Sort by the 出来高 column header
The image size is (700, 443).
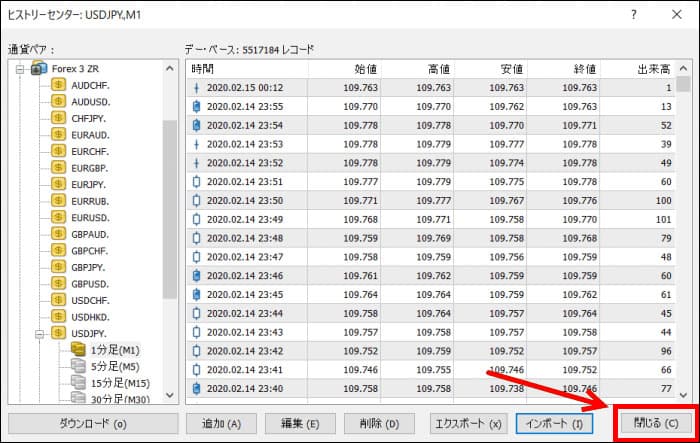[638, 69]
